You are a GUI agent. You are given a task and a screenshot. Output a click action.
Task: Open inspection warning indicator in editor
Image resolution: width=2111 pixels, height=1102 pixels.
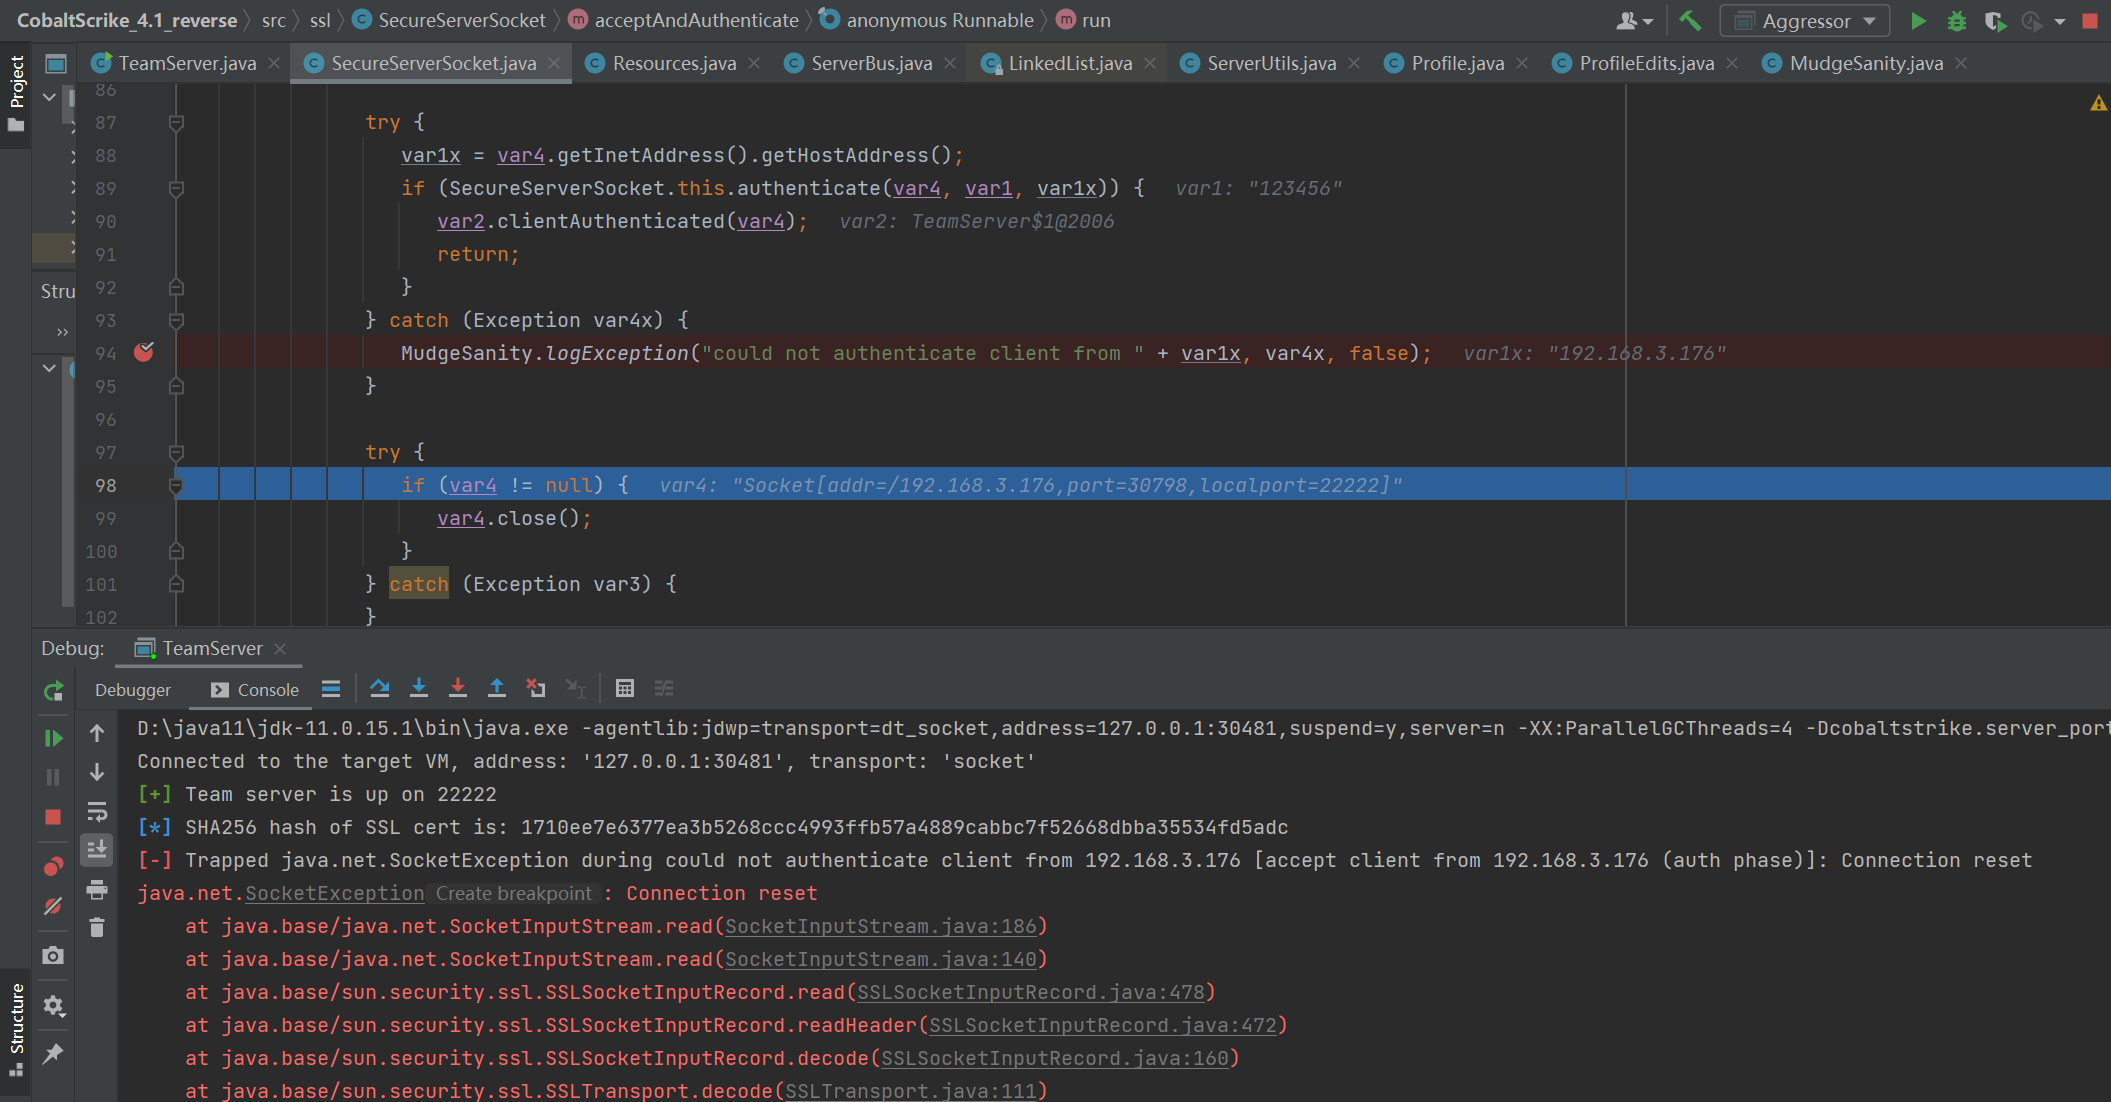tap(2098, 103)
